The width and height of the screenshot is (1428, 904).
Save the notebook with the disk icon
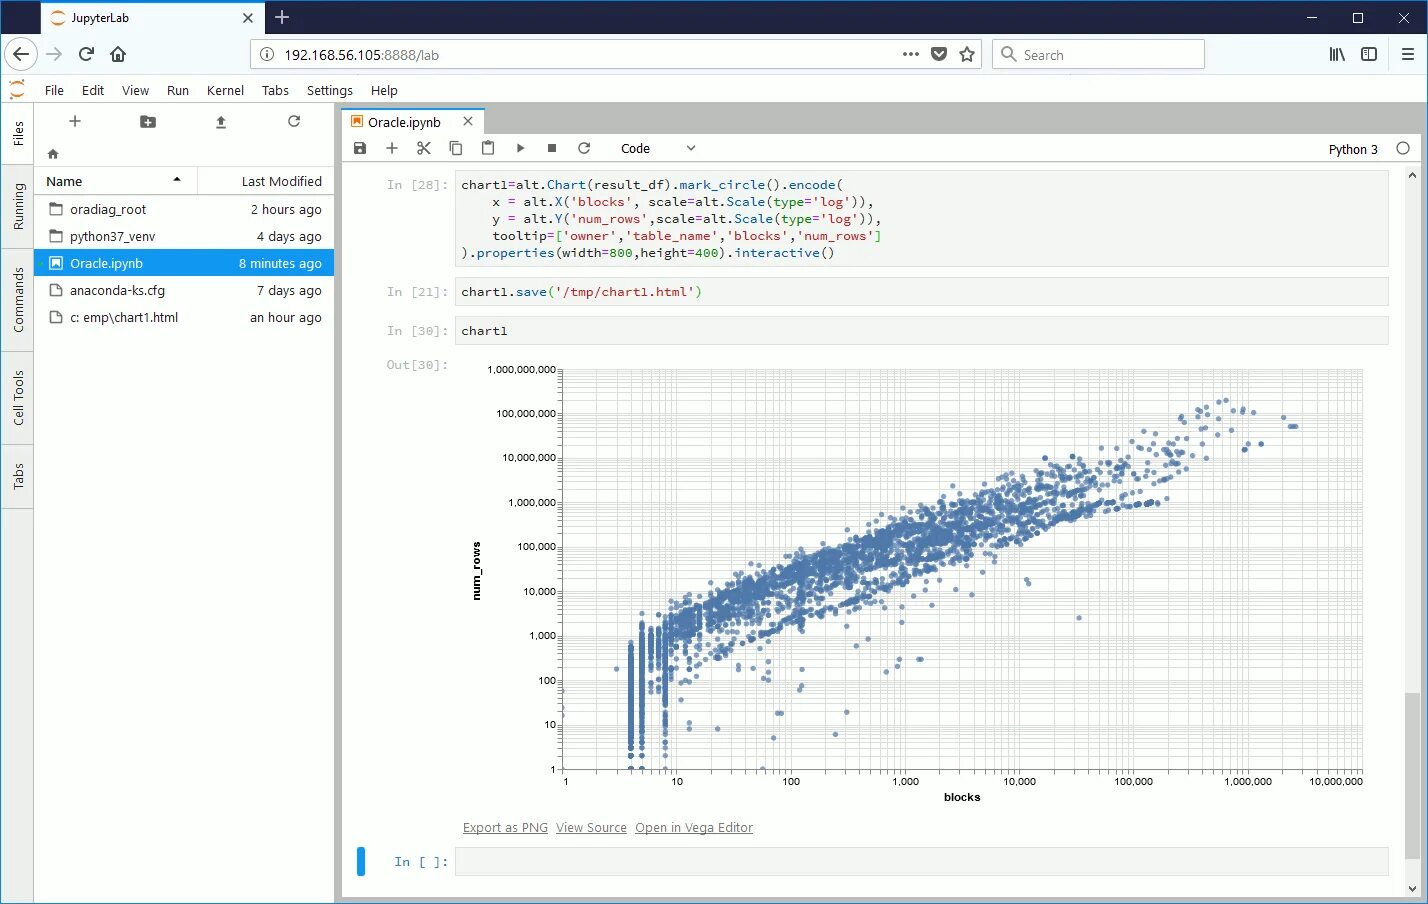pos(360,148)
